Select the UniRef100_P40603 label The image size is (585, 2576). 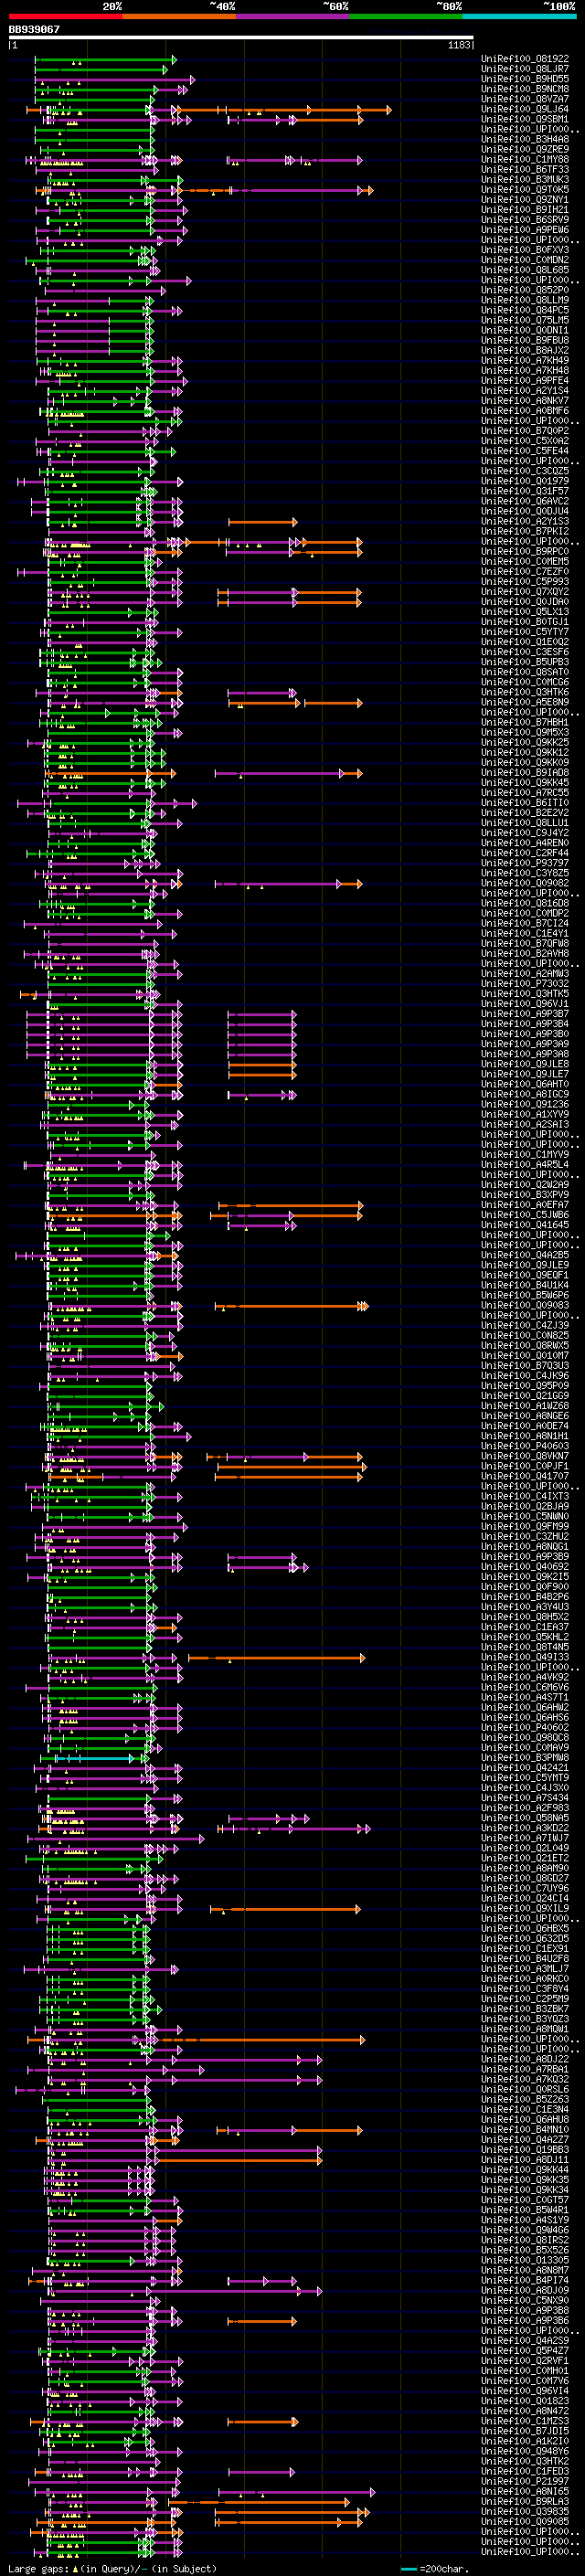(525, 1446)
